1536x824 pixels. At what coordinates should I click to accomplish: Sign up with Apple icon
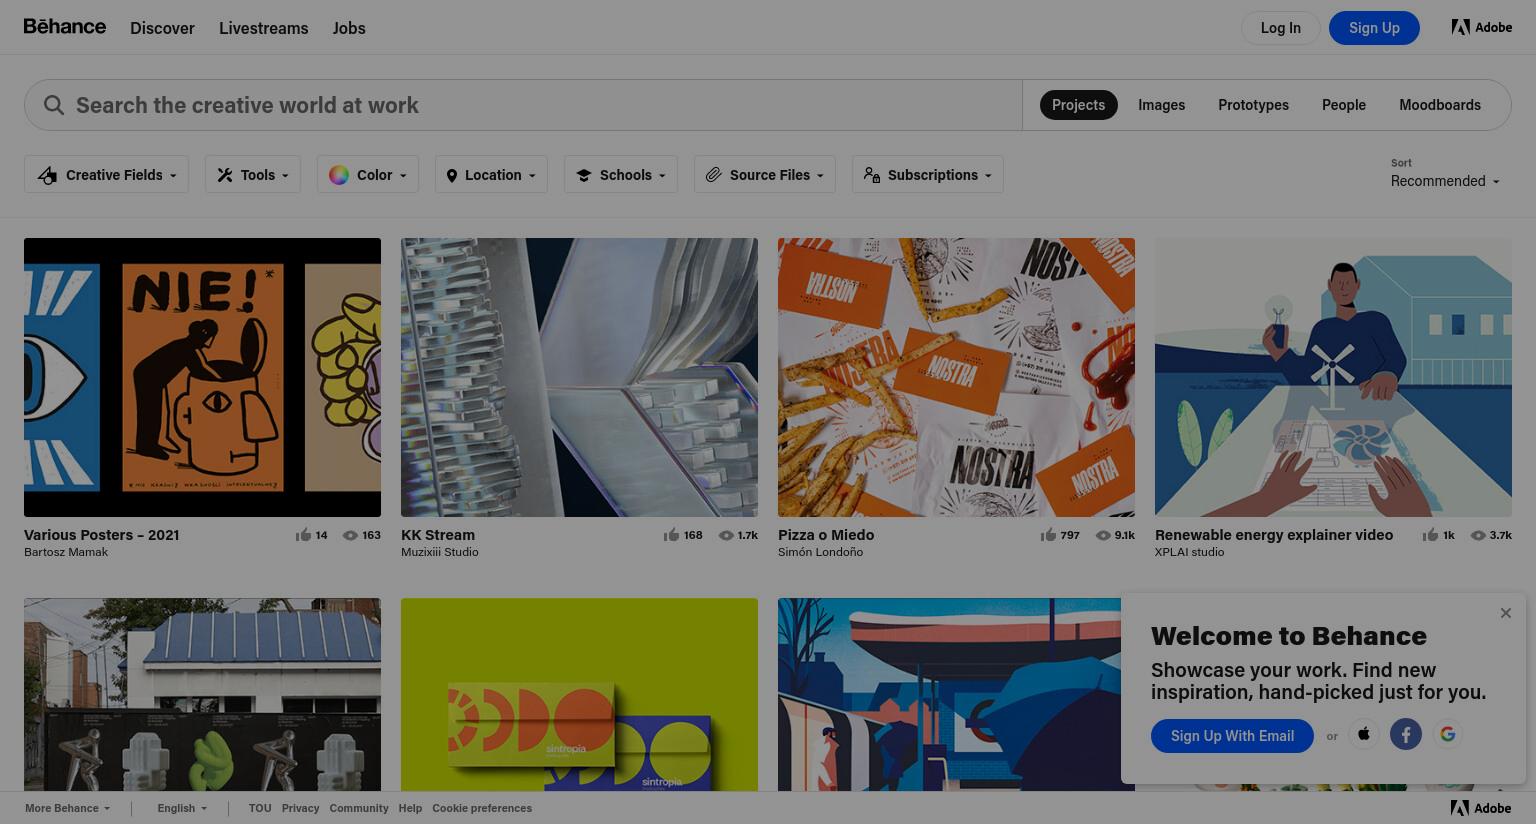1364,735
